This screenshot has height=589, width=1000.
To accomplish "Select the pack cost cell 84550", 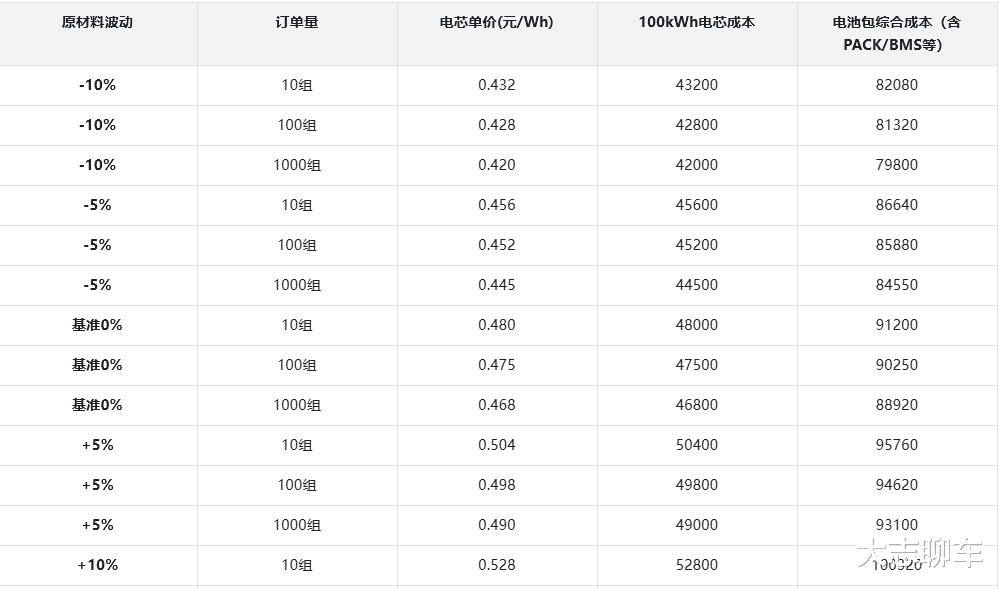I will click(x=896, y=285).
